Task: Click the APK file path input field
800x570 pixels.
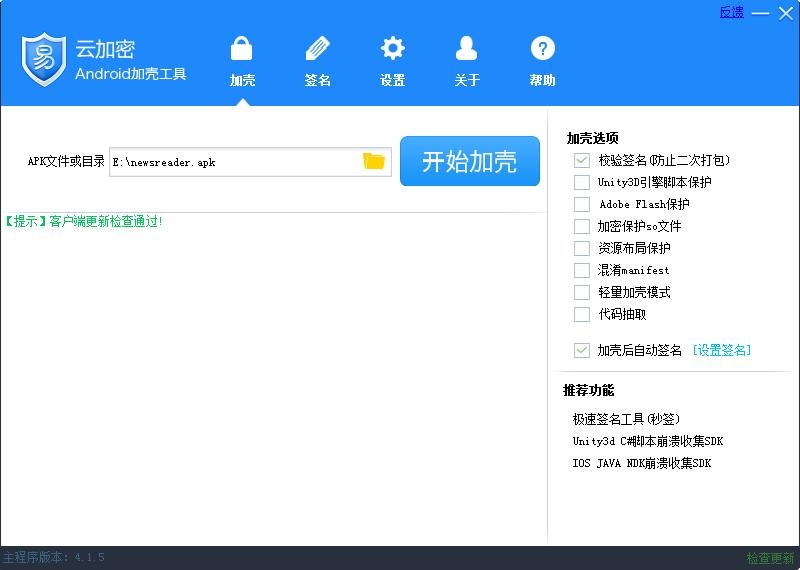Action: coord(234,161)
